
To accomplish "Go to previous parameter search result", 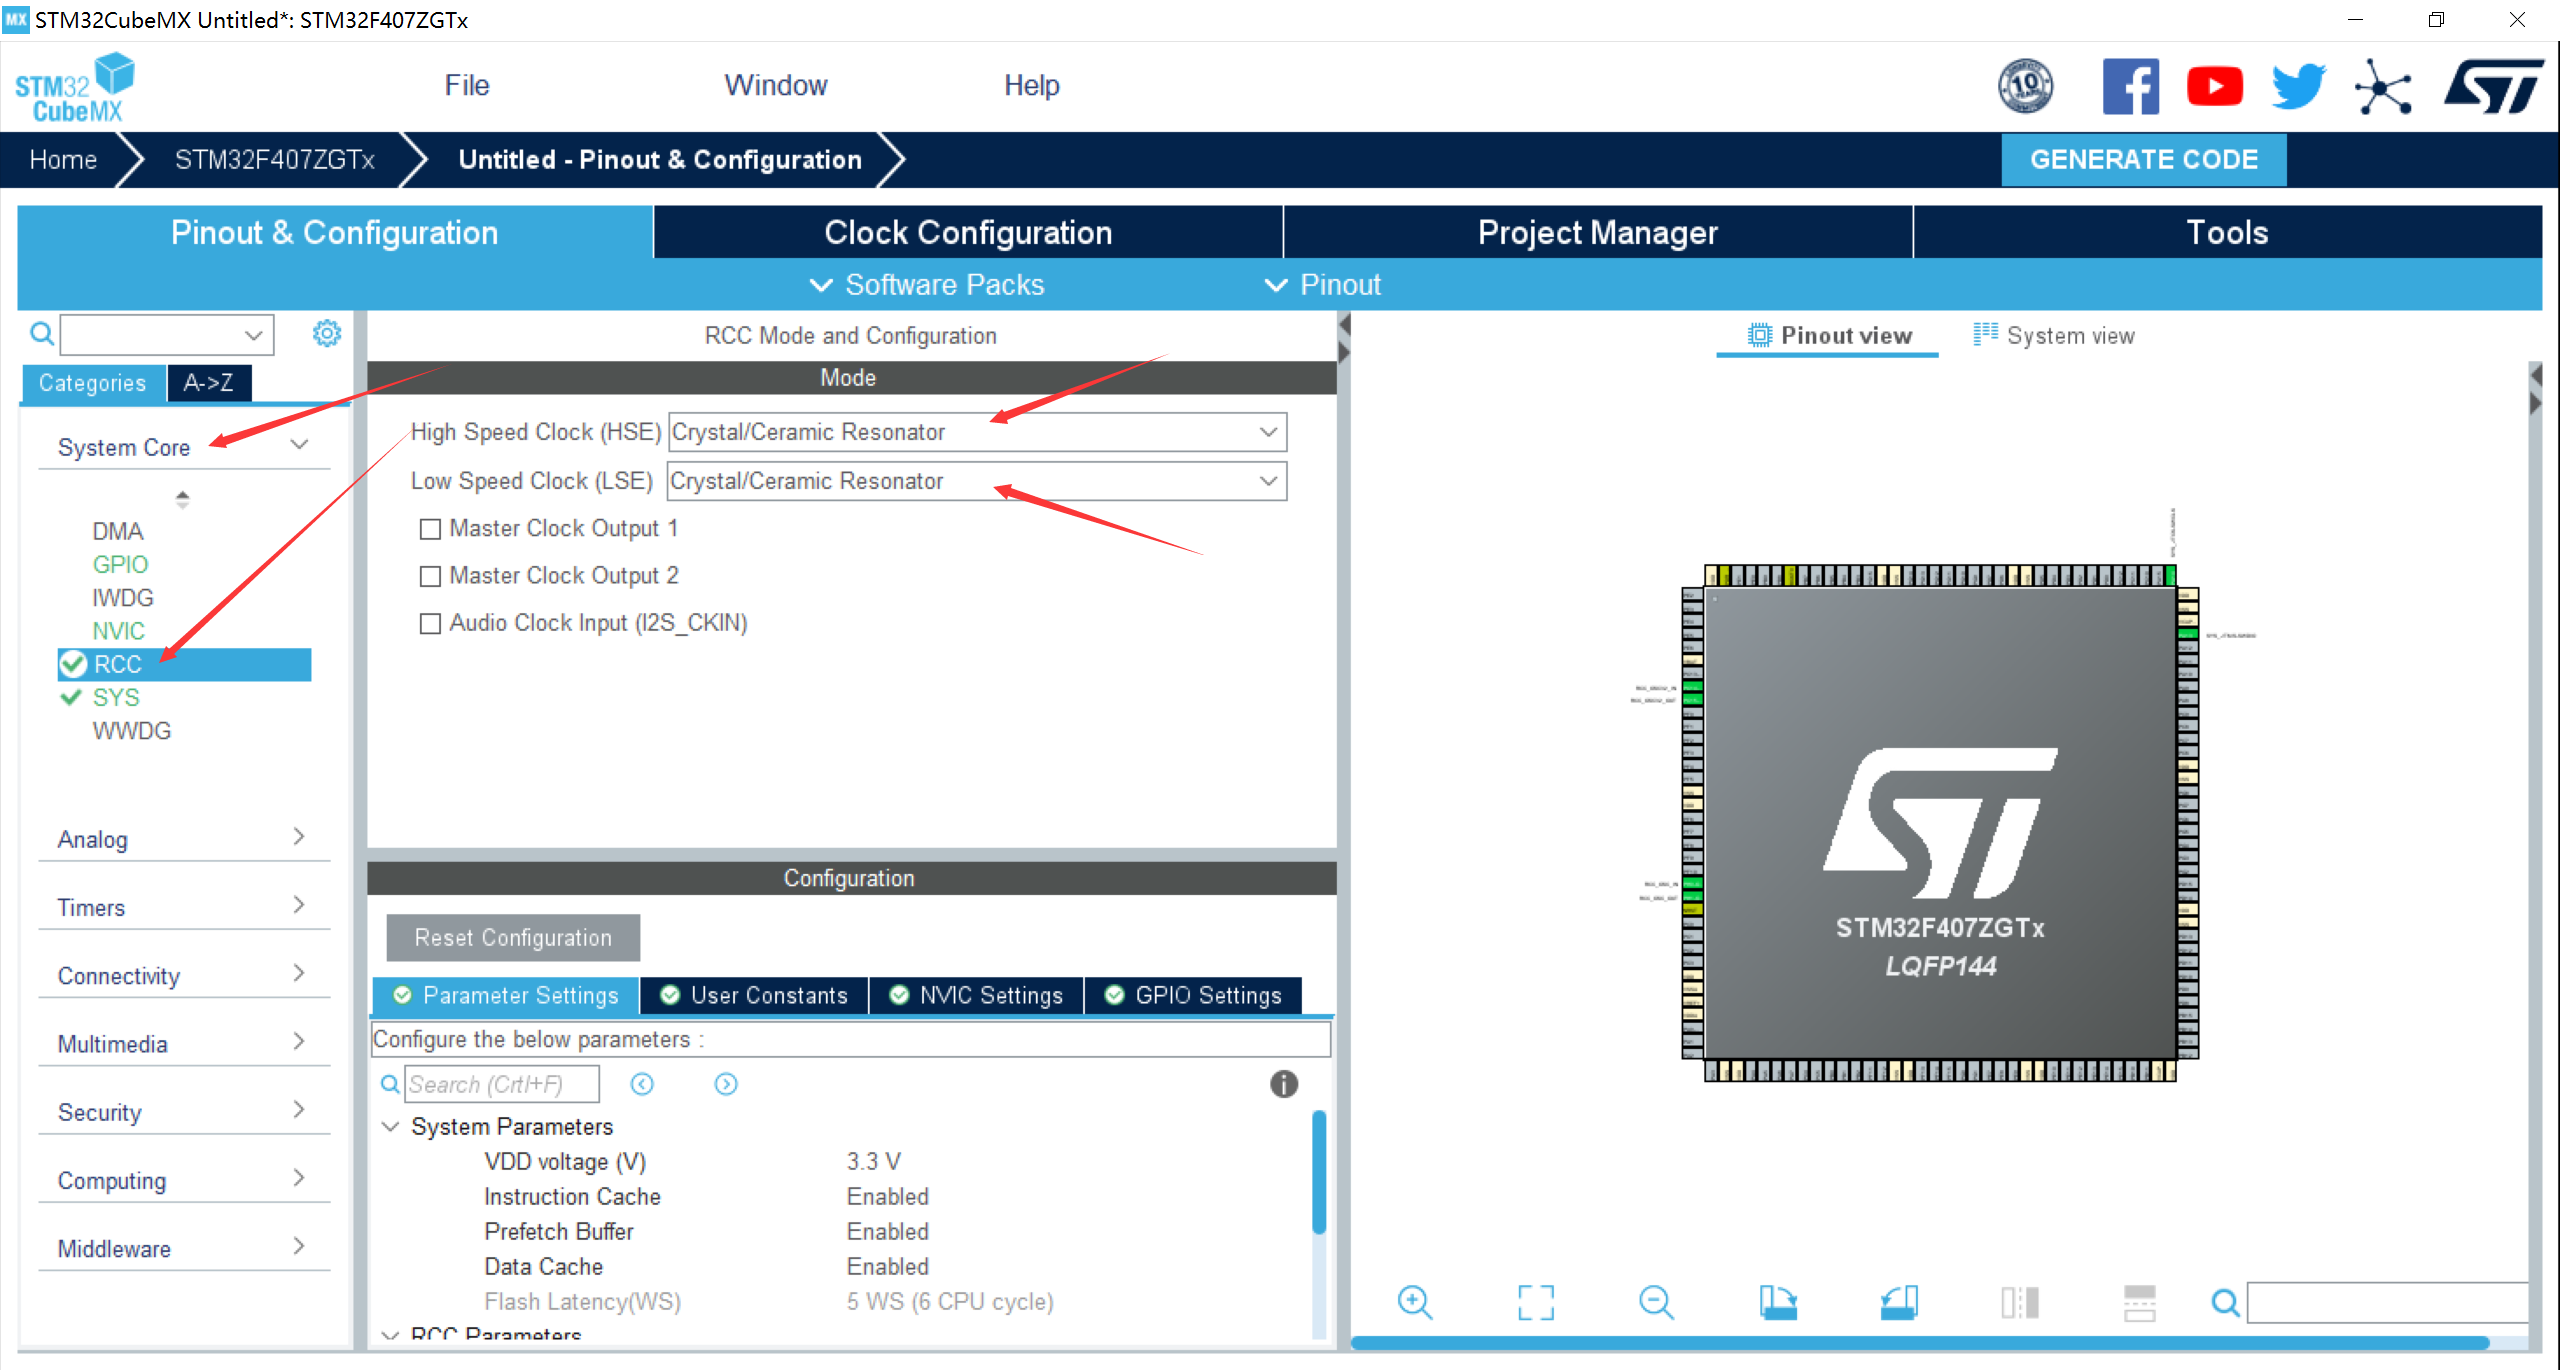I will coord(642,1084).
